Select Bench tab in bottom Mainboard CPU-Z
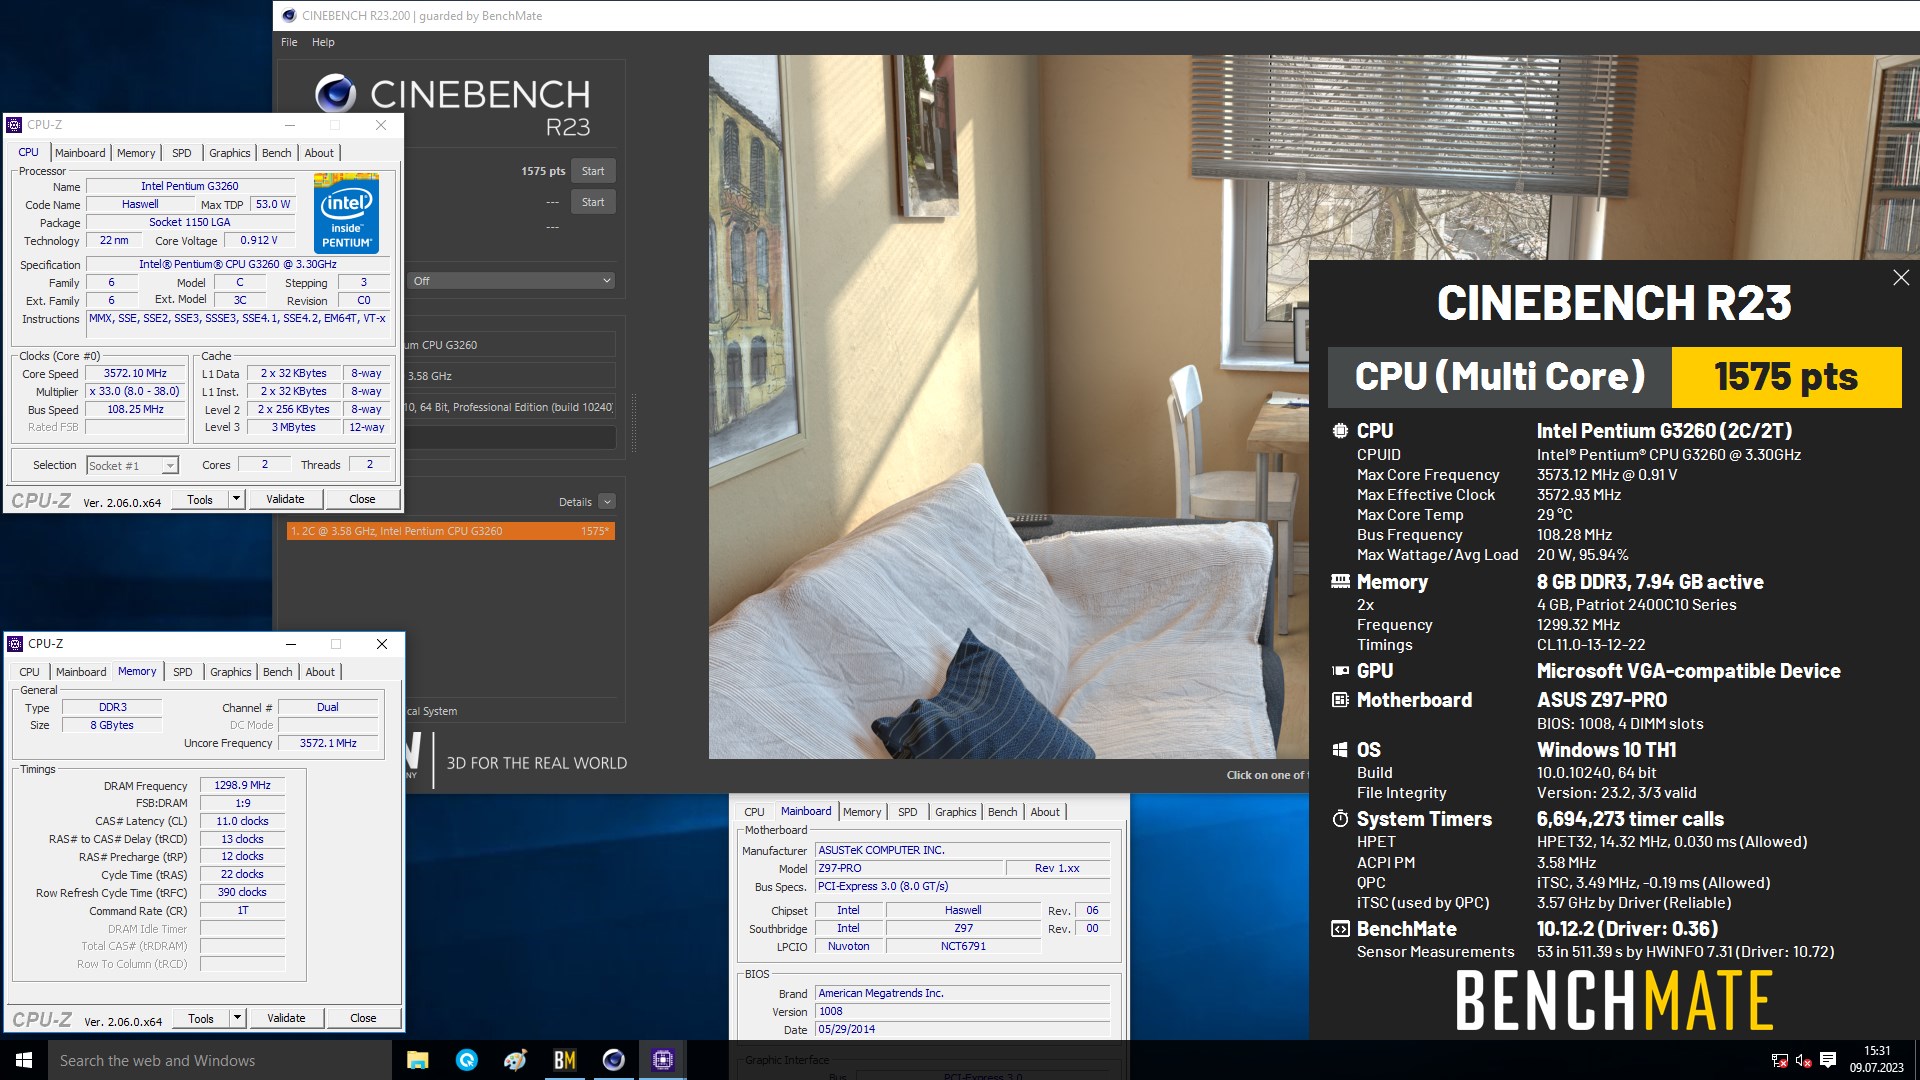This screenshot has width=1920, height=1080. click(1003, 812)
